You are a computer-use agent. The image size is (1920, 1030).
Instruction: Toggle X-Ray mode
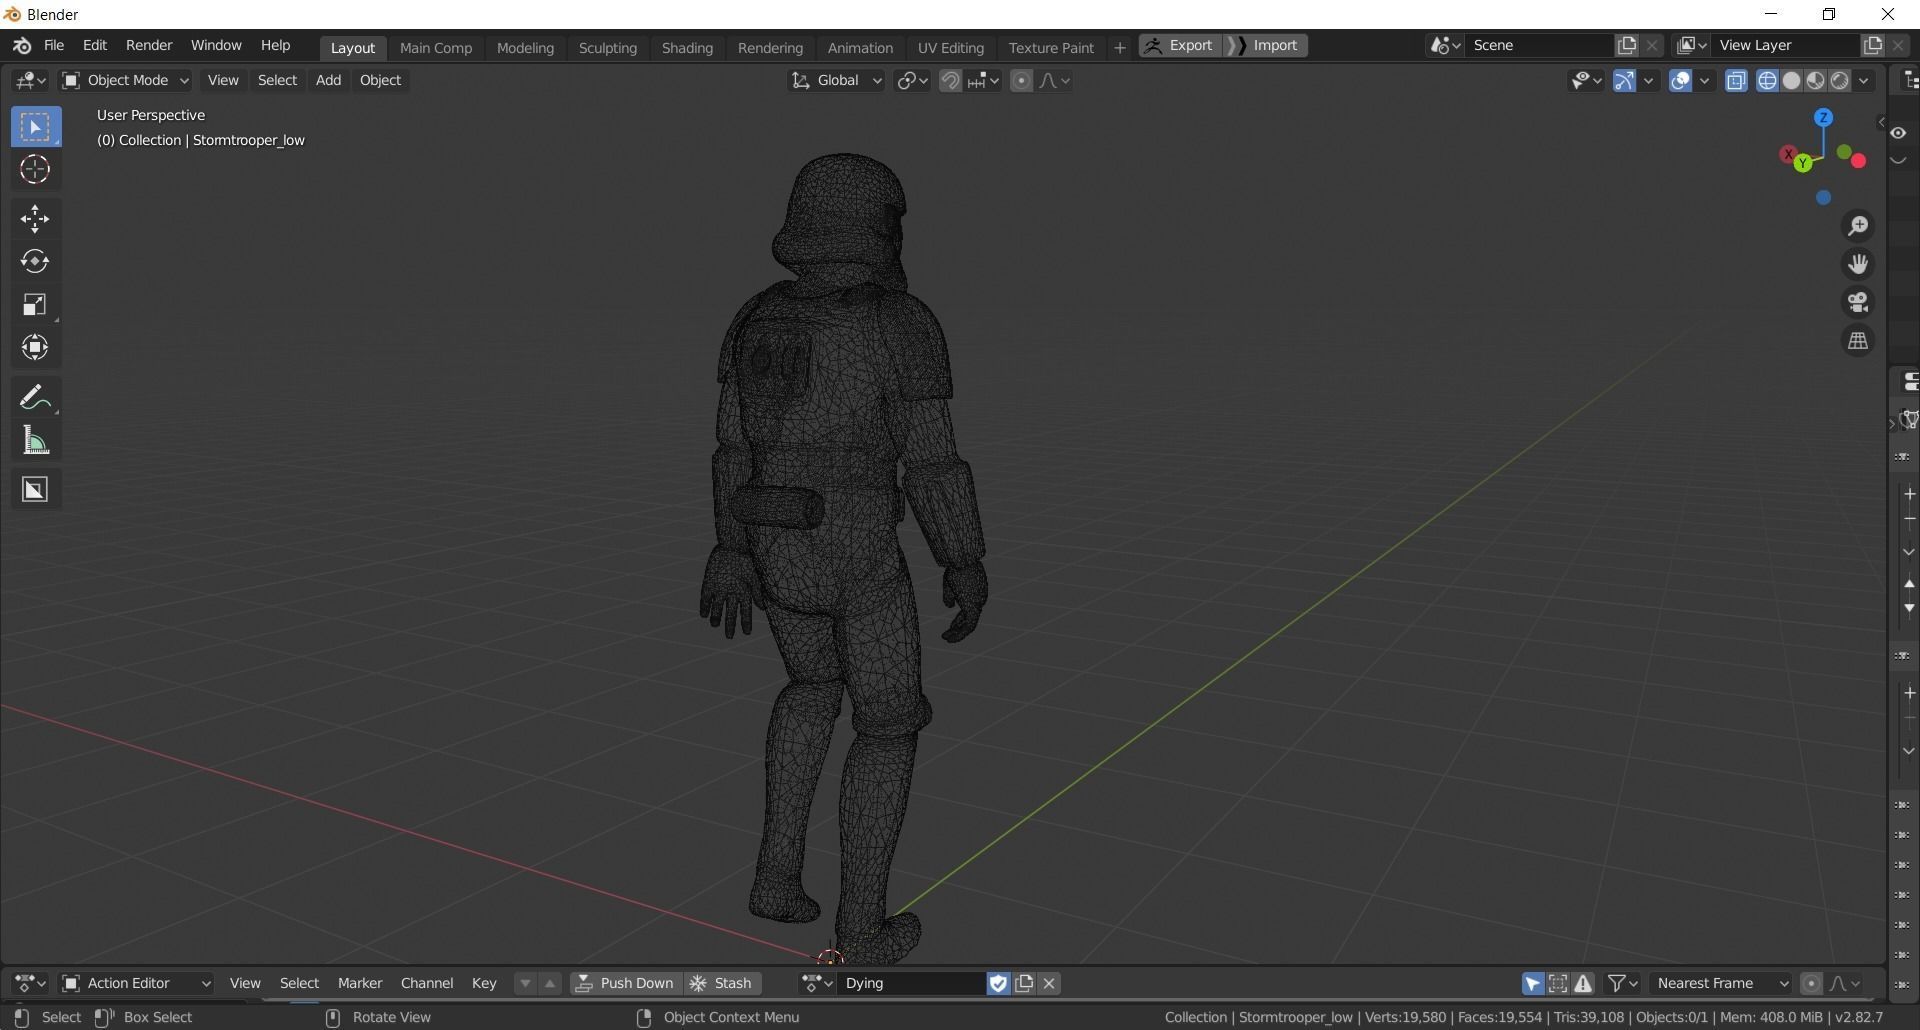[1736, 81]
